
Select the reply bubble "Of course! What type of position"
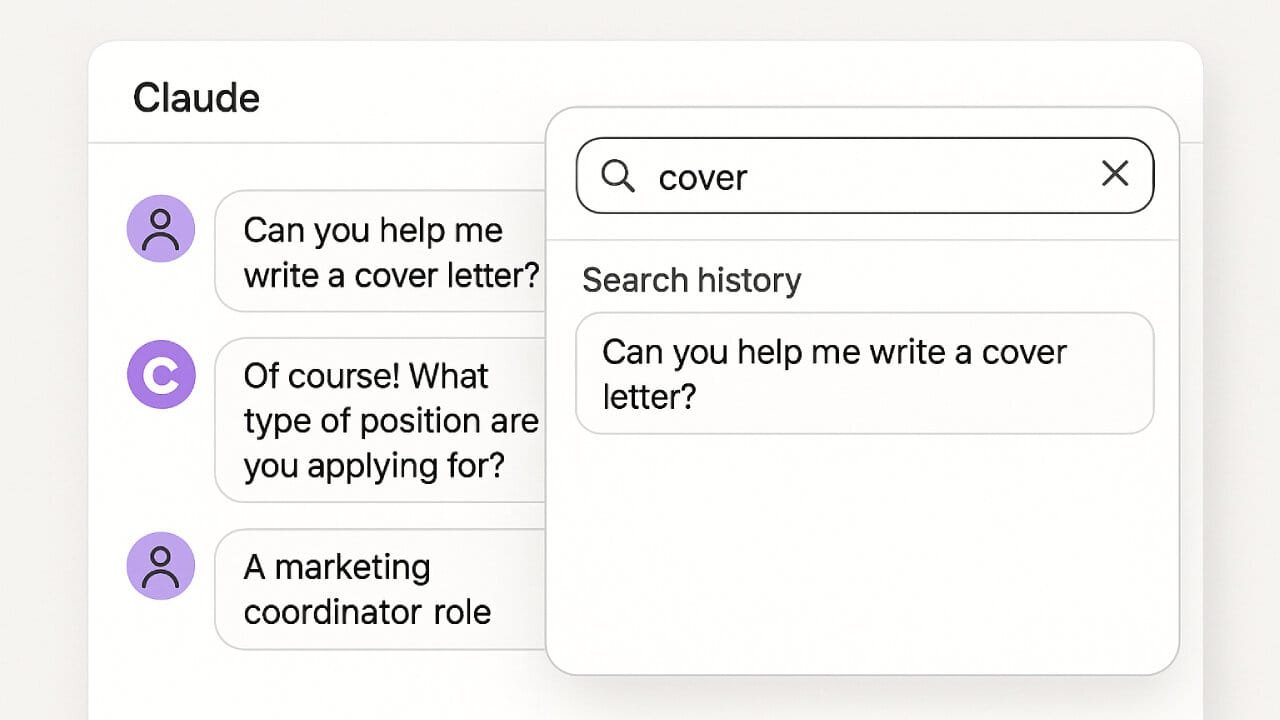(381, 420)
